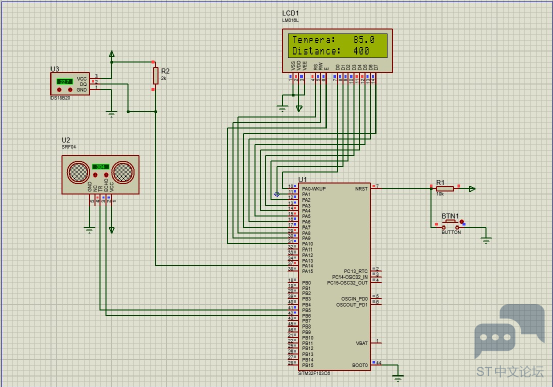Select the LCD1 LM016L display component
The width and height of the screenshot is (553, 387).
click(x=337, y=51)
